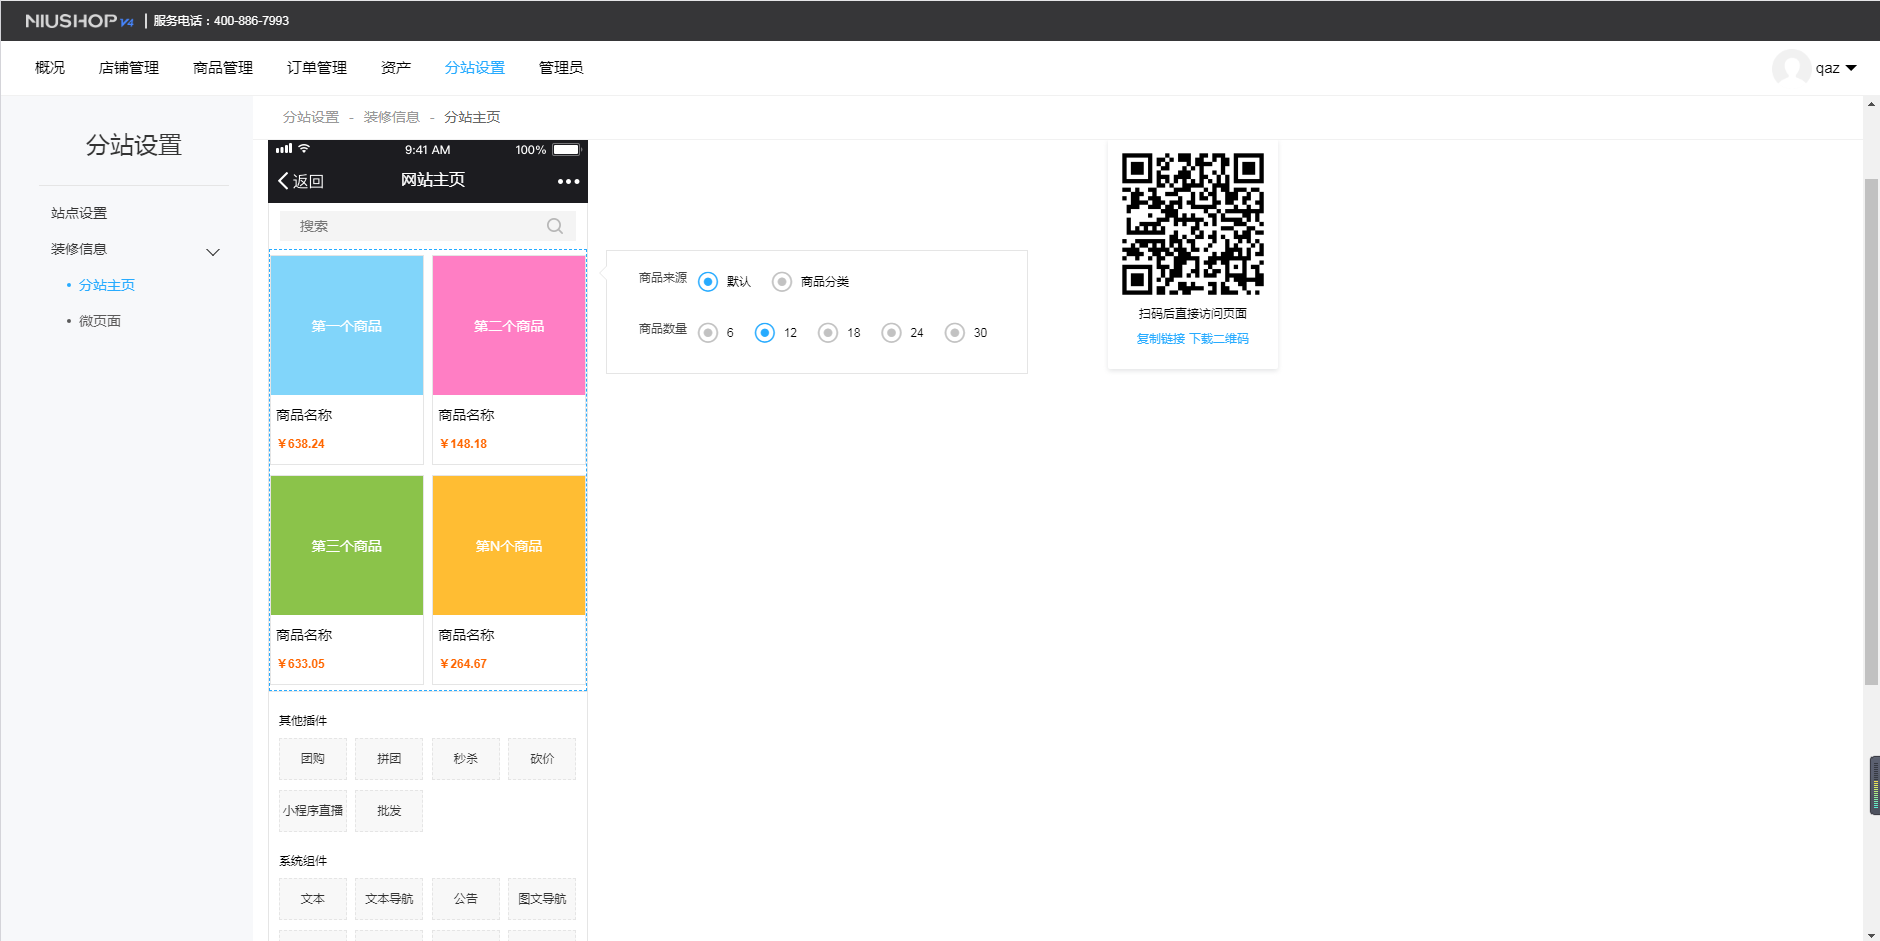Screen dimensions: 1880x941
Task: Set product quantity to 6
Action: click(x=708, y=333)
